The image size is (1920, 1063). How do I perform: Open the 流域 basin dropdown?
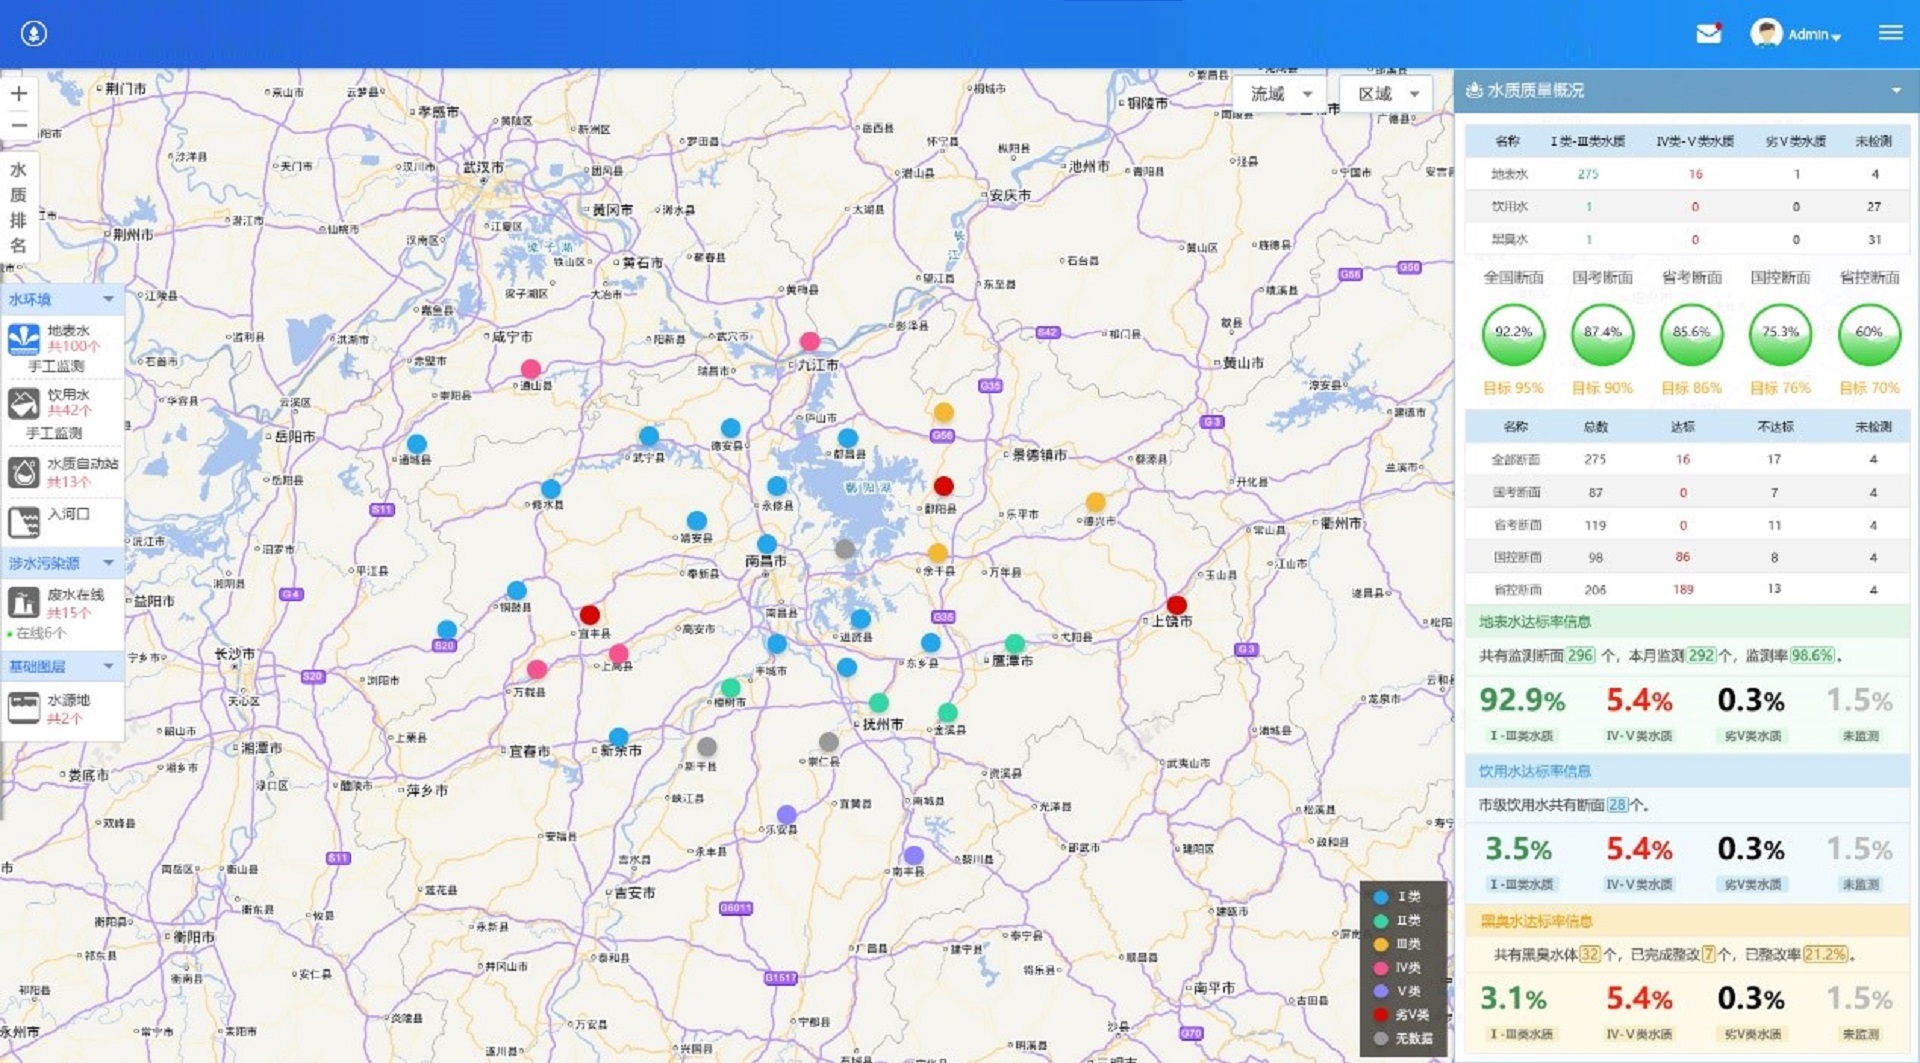click(x=1280, y=94)
